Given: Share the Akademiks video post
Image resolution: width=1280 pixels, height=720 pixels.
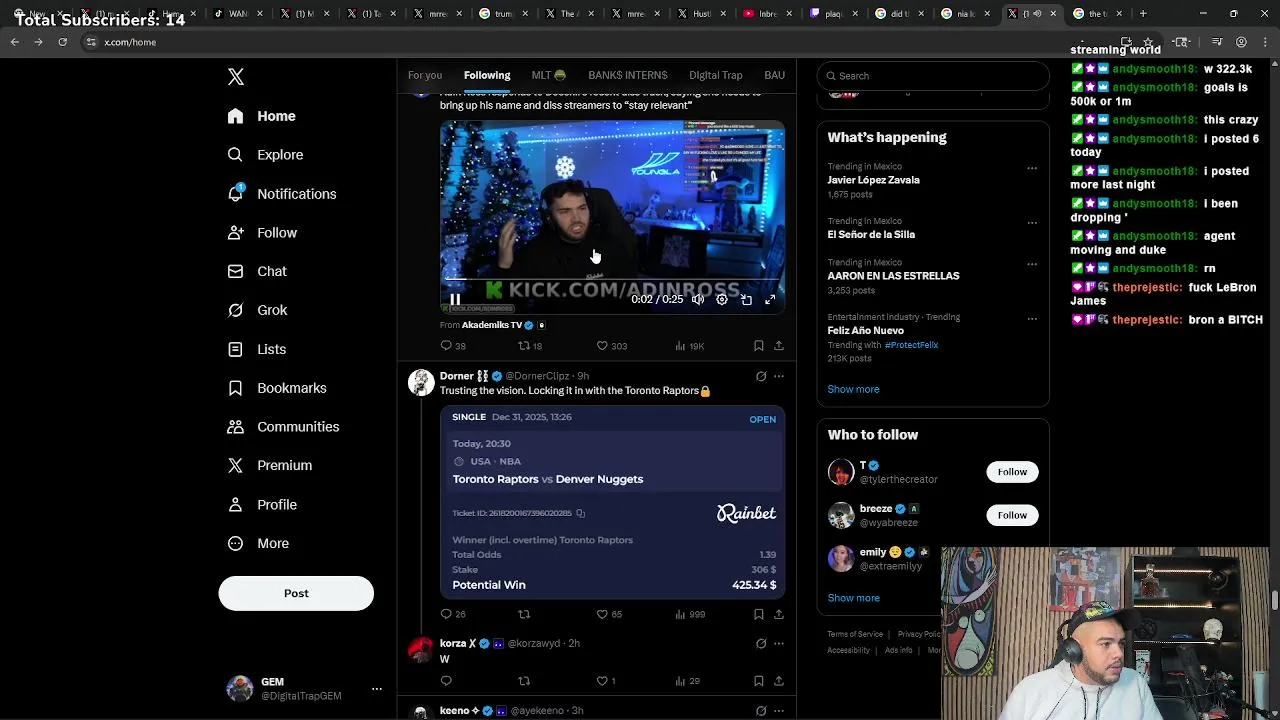Looking at the screenshot, I should coord(779,346).
